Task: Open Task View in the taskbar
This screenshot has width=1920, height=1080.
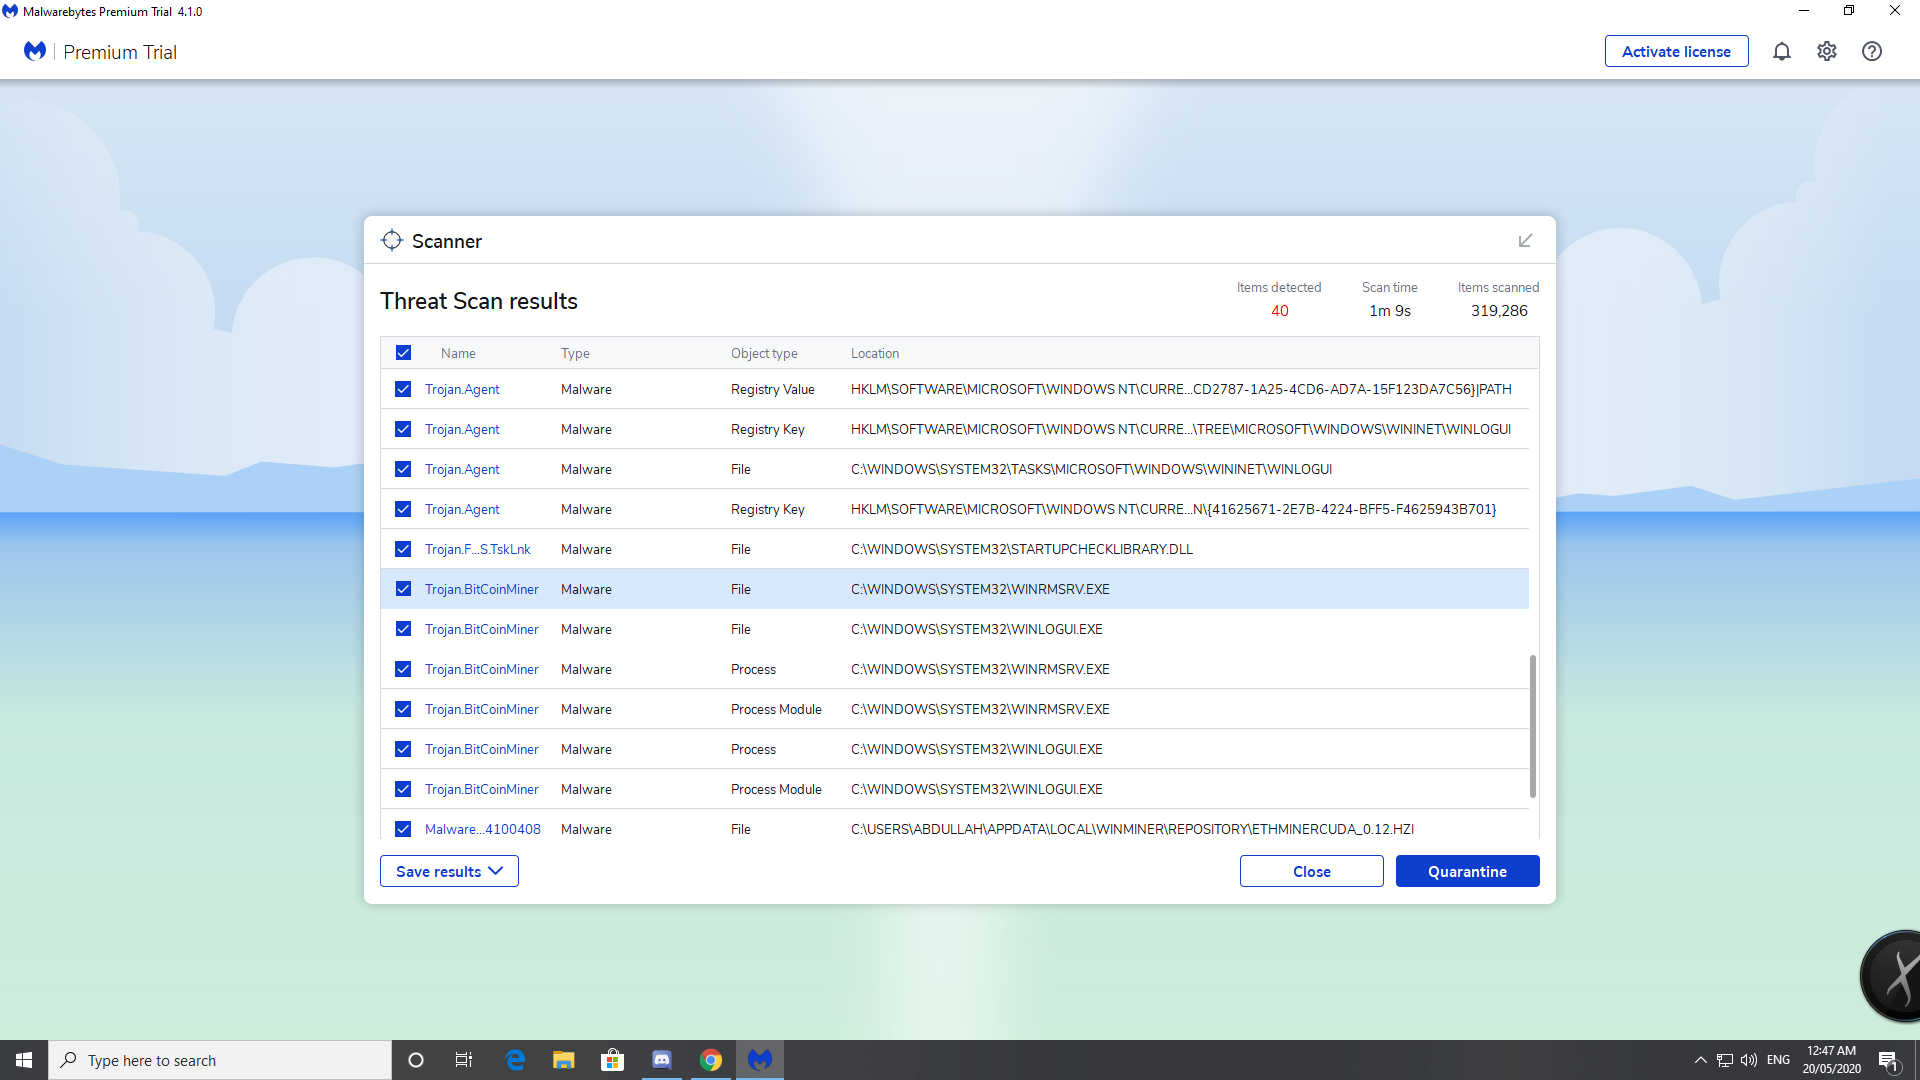Action: [x=464, y=1060]
